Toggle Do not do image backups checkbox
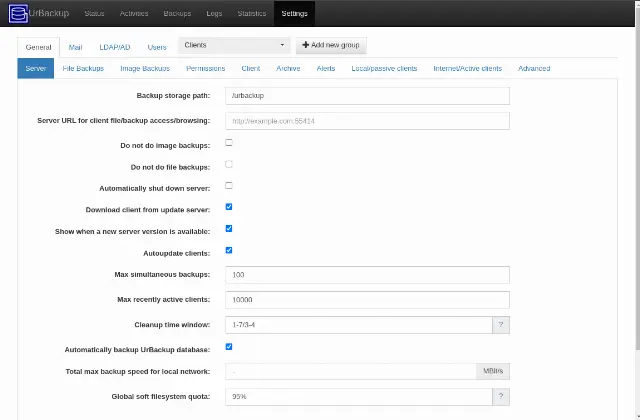This screenshot has height=420, width=640. coord(229,142)
